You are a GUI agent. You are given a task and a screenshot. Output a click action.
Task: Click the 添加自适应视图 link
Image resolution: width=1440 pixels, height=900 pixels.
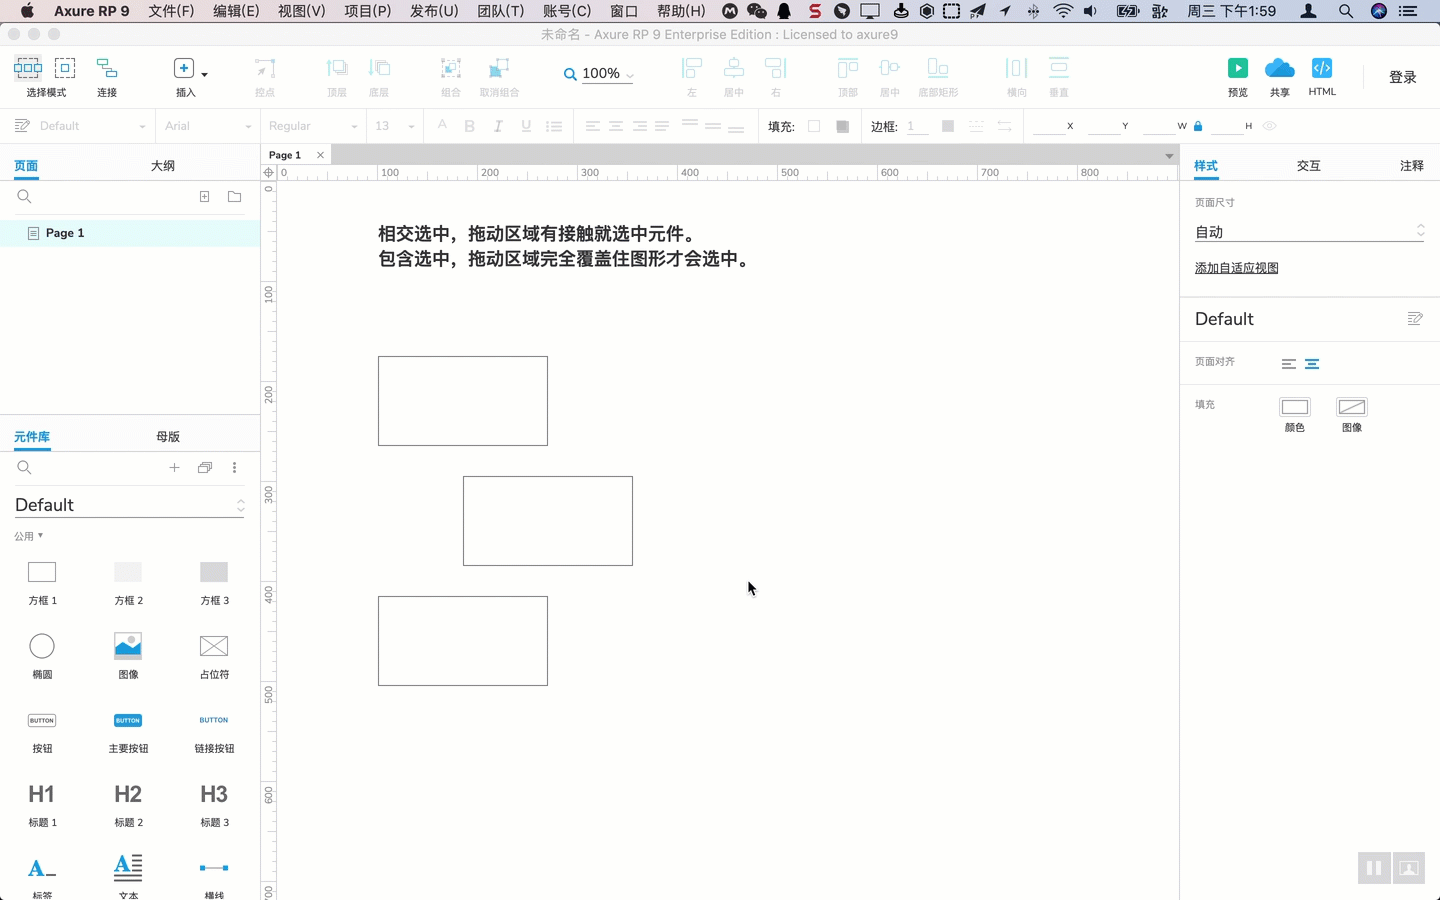point(1236,268)
